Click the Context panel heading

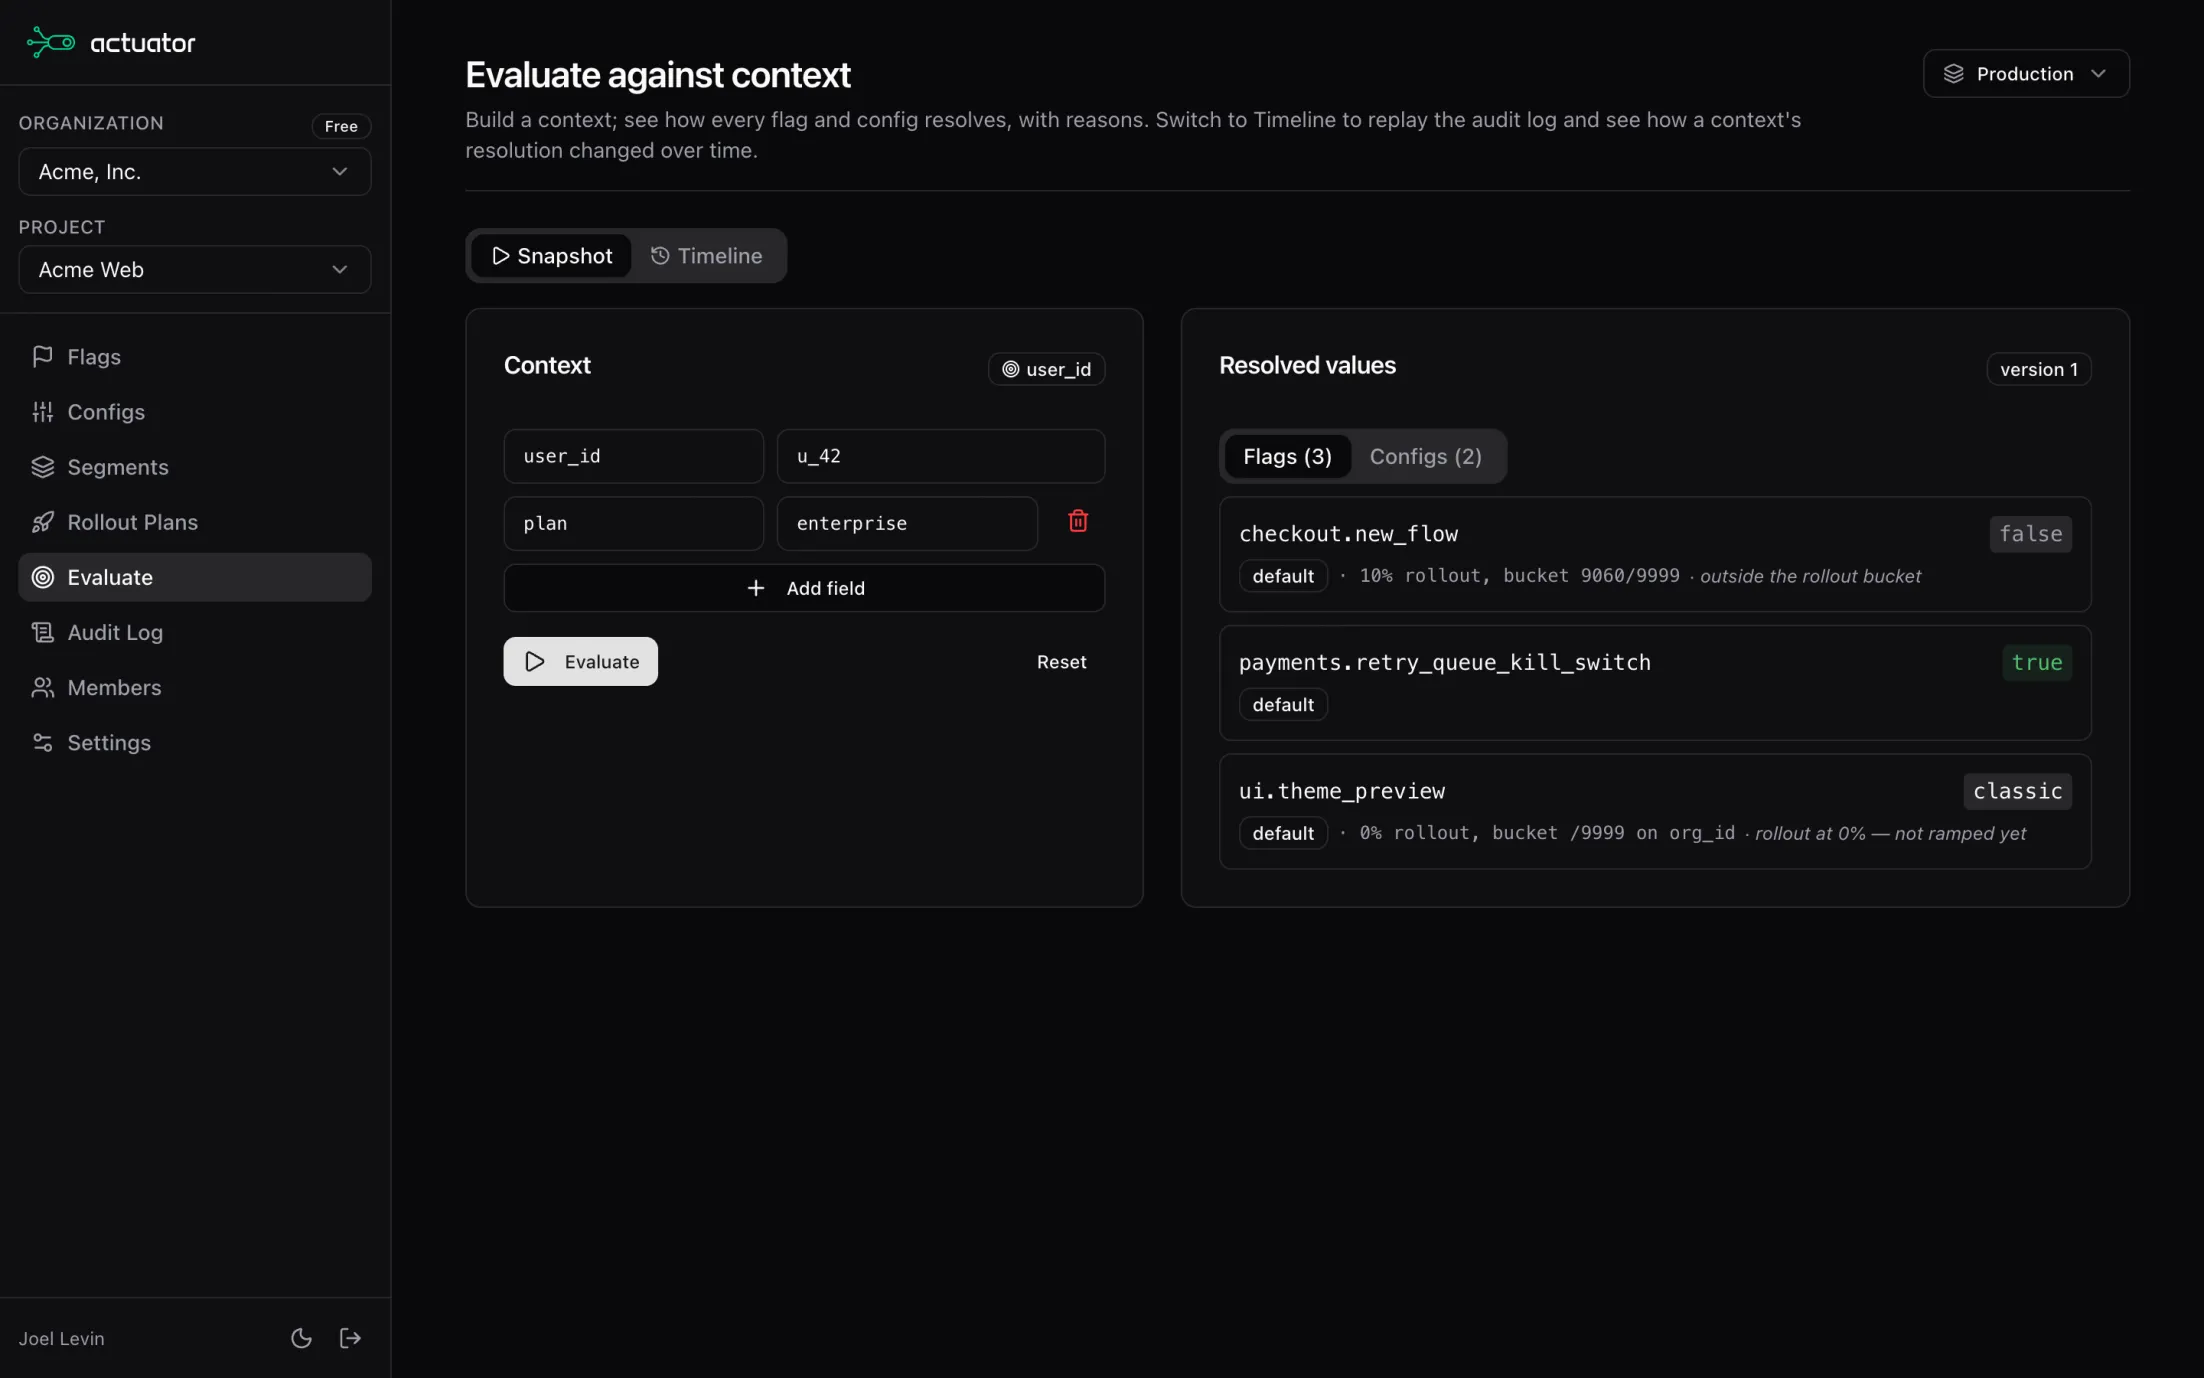(x=547, y=365)
